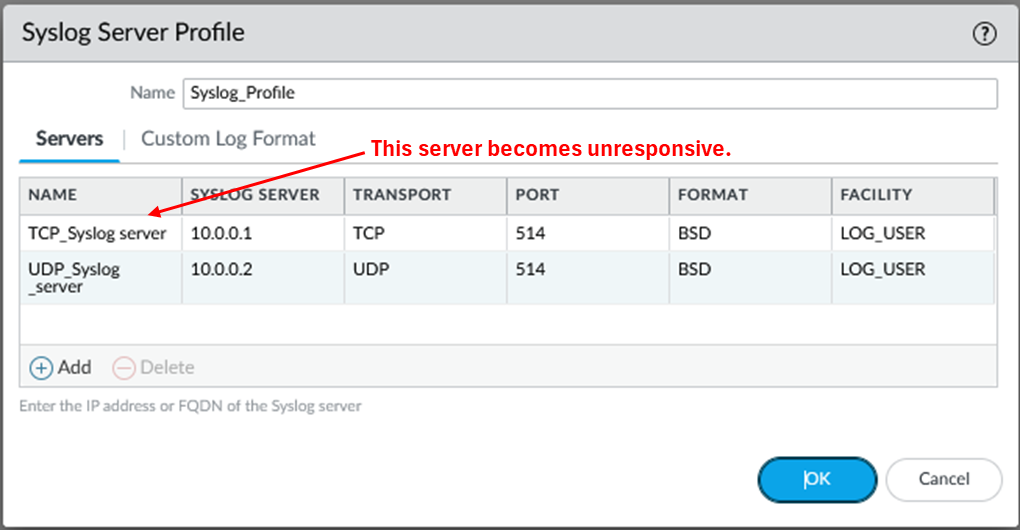Open the UDP transport cell dropdown
Image resolution: width=1020 pixels, height=530 pixels.
423,270
